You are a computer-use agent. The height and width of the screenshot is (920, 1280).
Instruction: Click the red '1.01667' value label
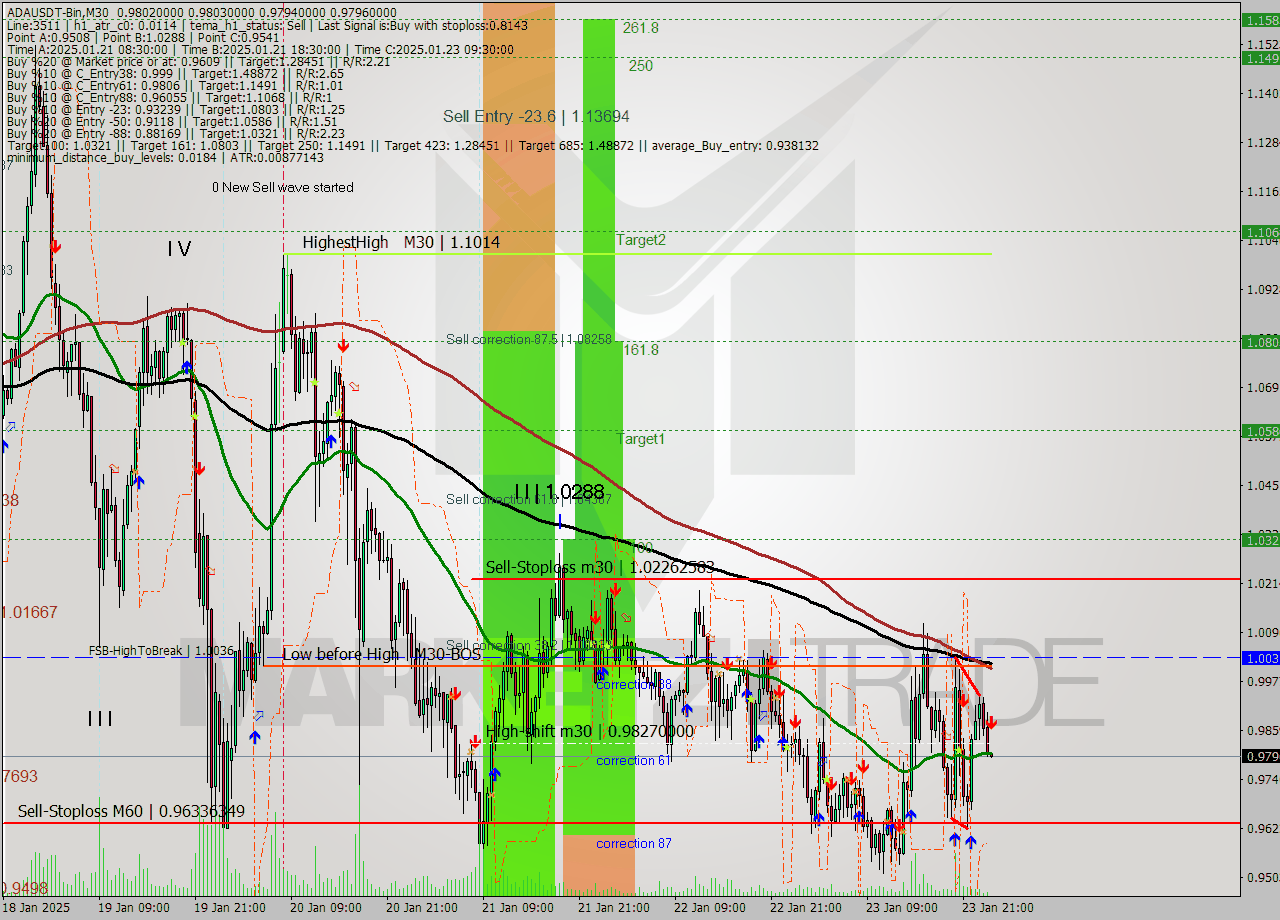[x=30, y=611]
